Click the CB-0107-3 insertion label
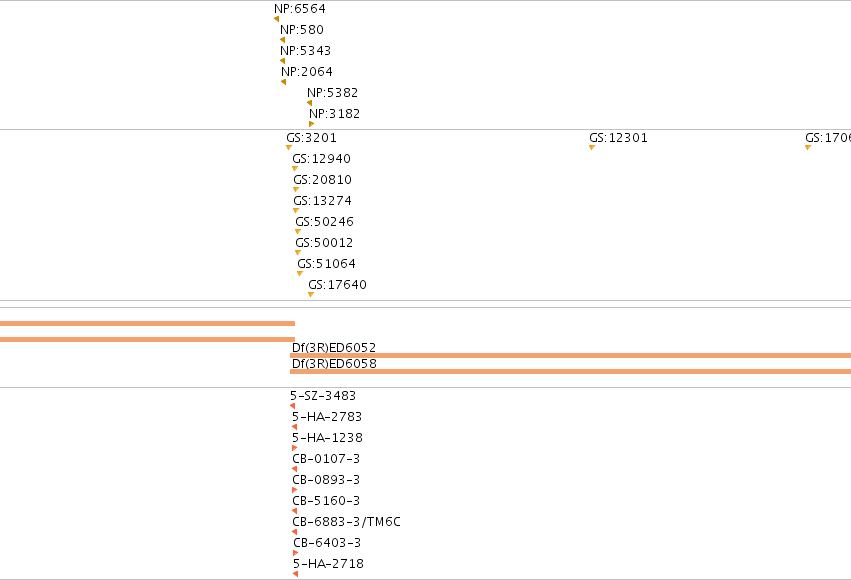 coord(326,459)
